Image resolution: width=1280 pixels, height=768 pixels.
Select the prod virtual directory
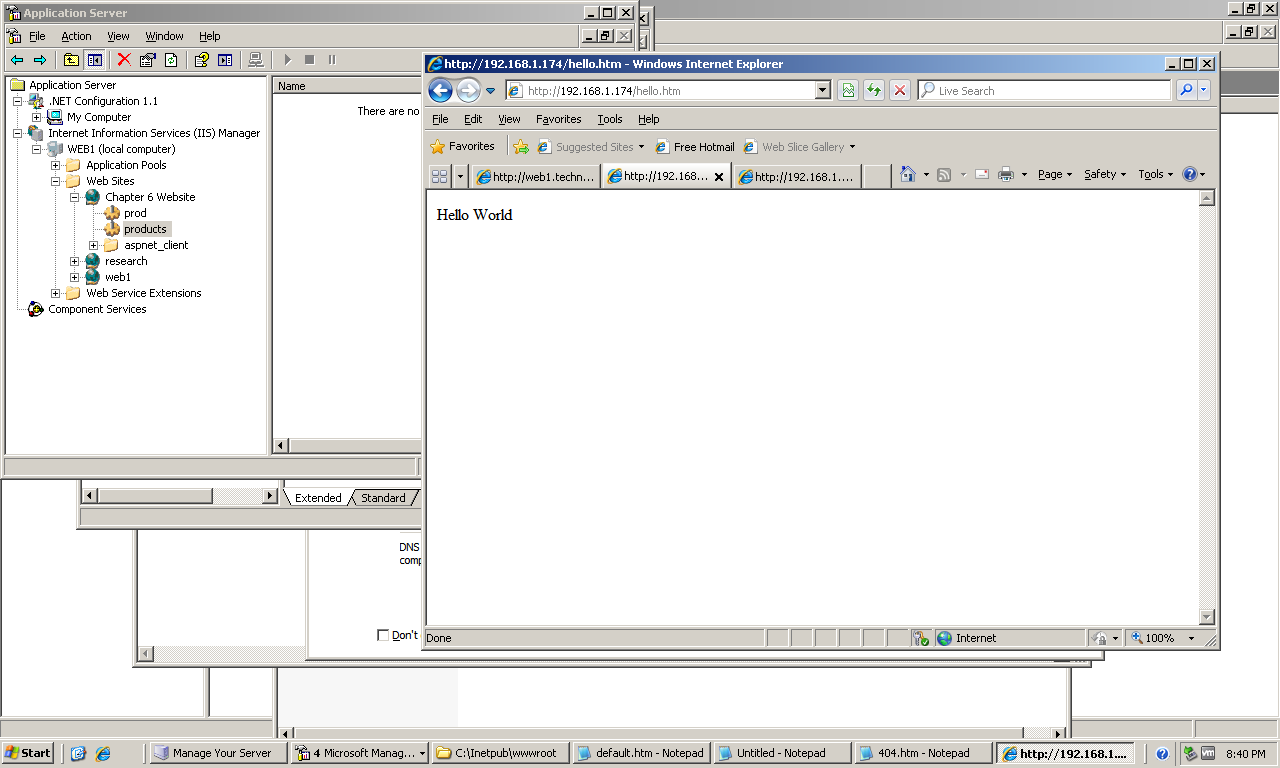135,213
